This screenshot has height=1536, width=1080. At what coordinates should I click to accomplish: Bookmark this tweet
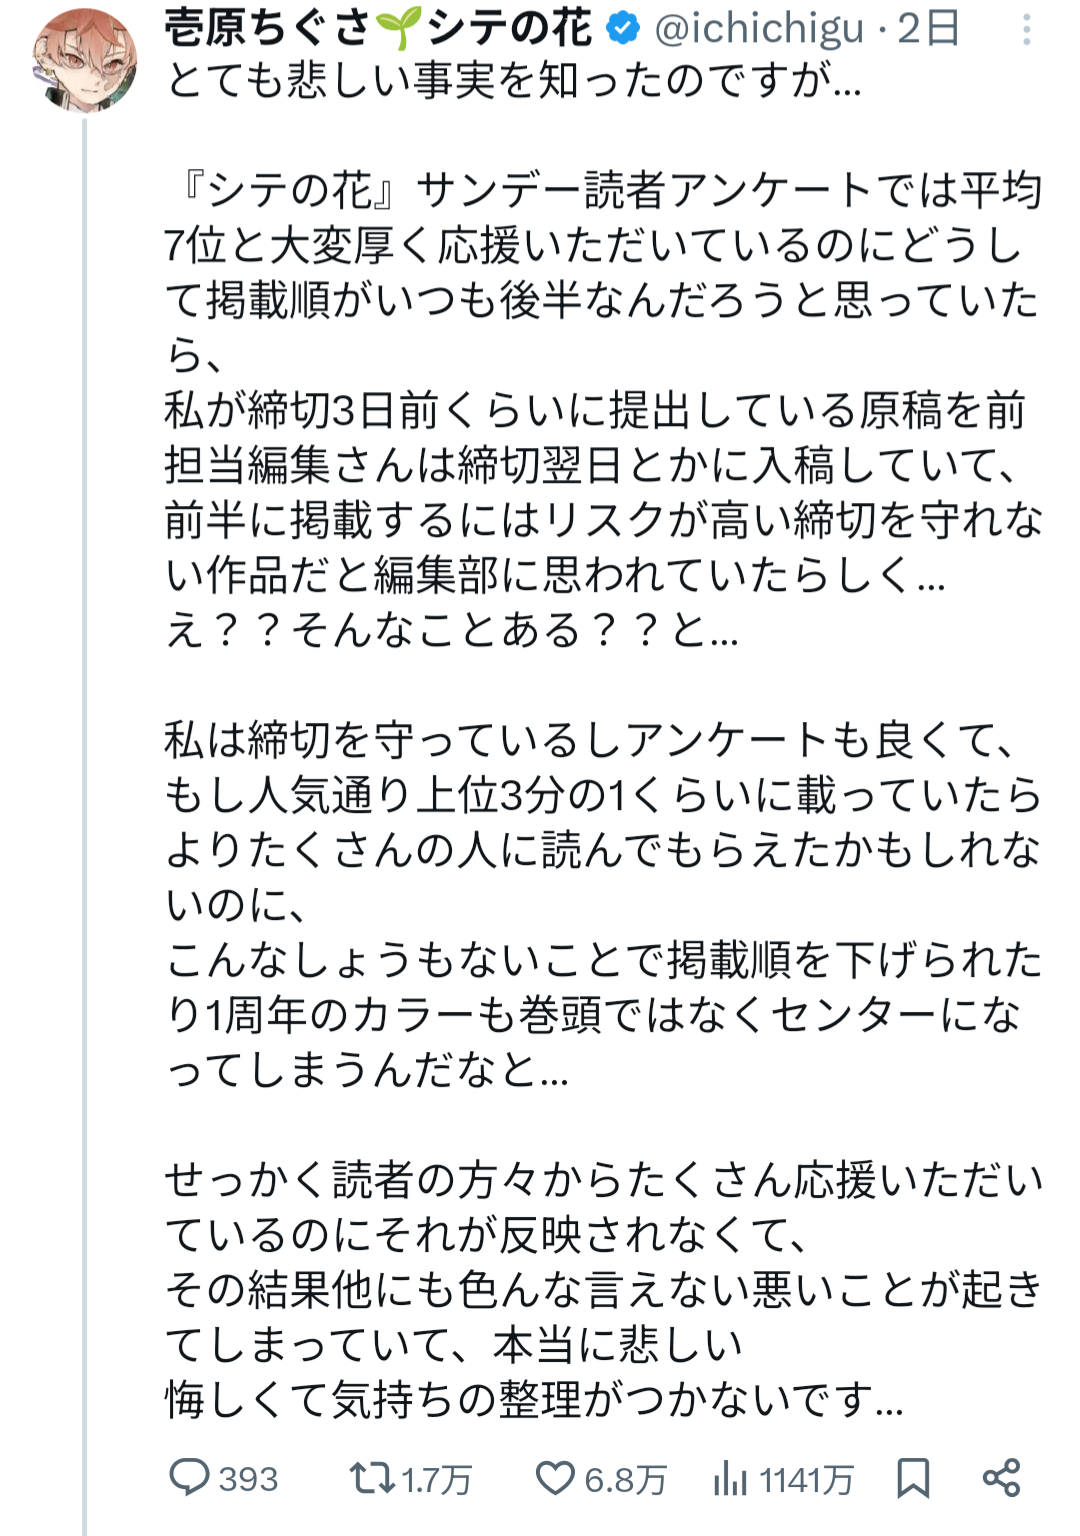click(912, 1477)
